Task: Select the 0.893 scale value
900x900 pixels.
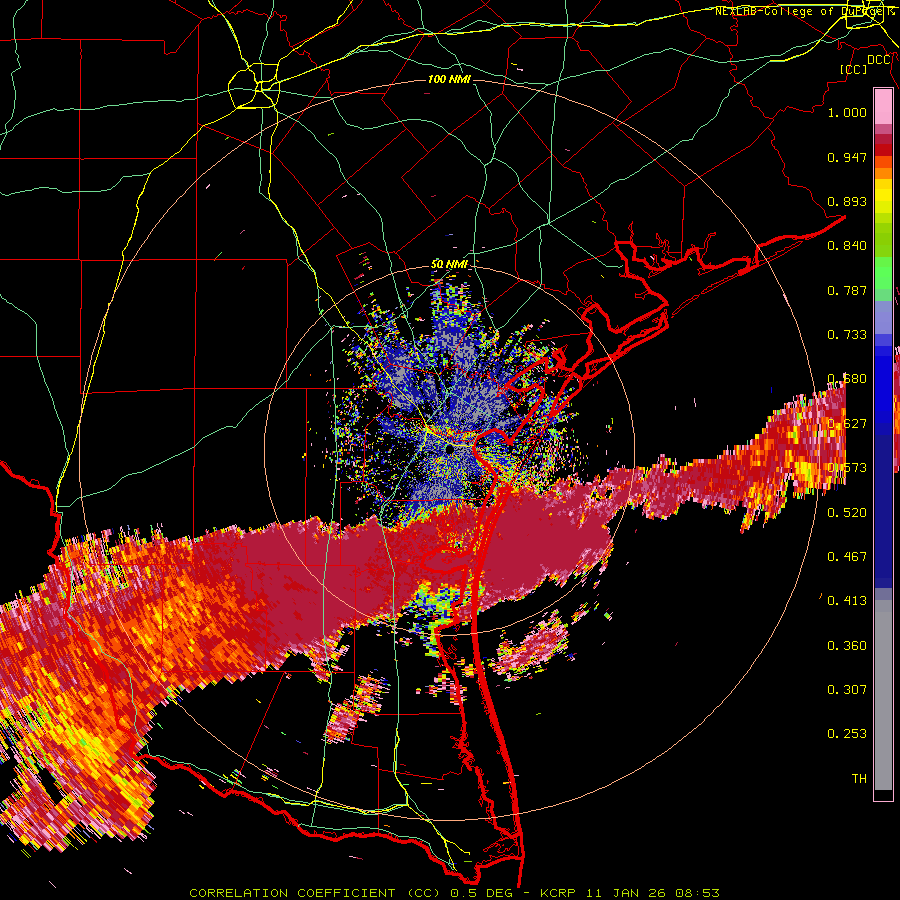Action: point(847,201)
